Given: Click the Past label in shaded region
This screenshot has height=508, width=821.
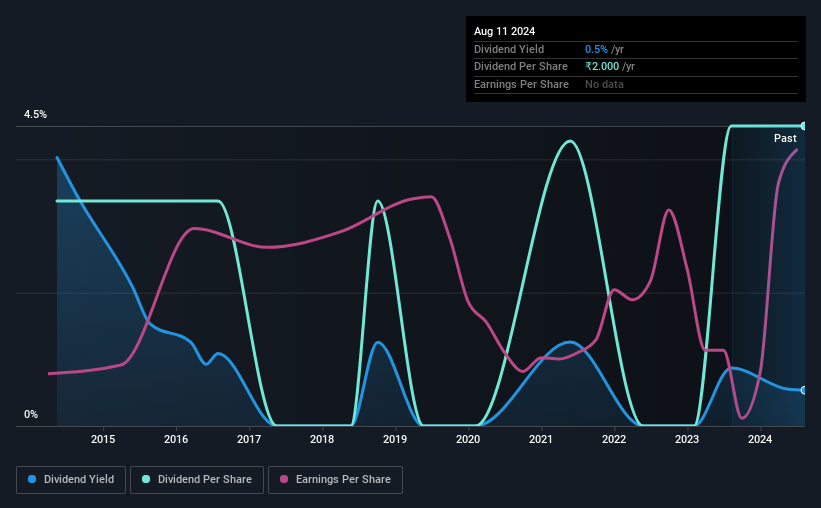Looking at the screenshot, I should (x=785, y=138).
